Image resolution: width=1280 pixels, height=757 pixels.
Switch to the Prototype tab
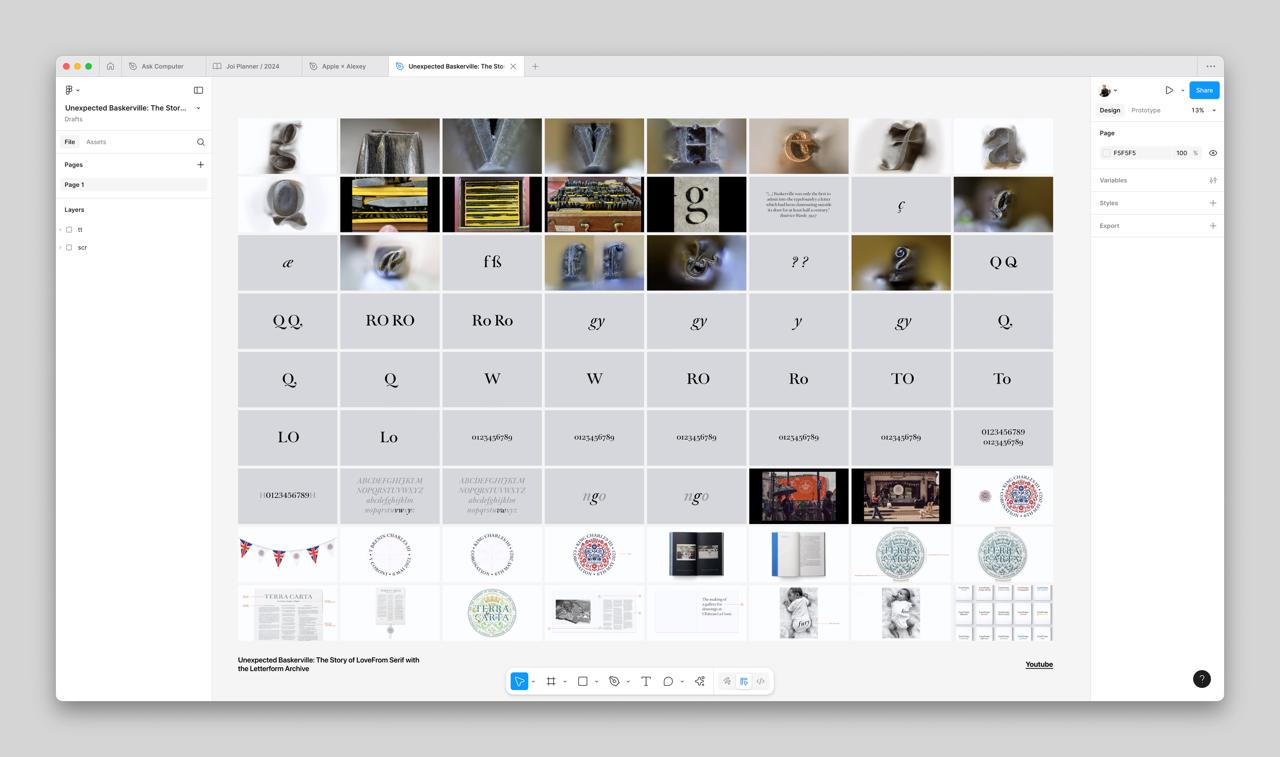pos(1145,110)
